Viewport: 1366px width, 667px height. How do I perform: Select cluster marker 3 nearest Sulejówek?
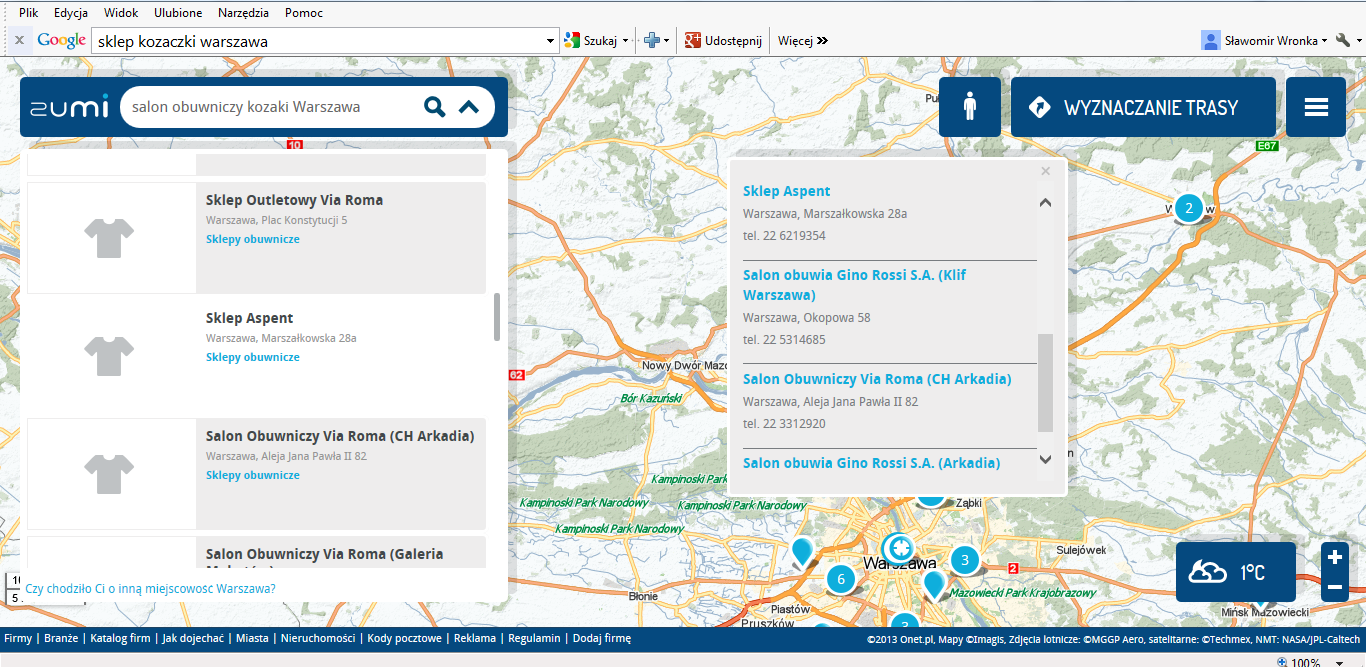(x=964, y=560)
